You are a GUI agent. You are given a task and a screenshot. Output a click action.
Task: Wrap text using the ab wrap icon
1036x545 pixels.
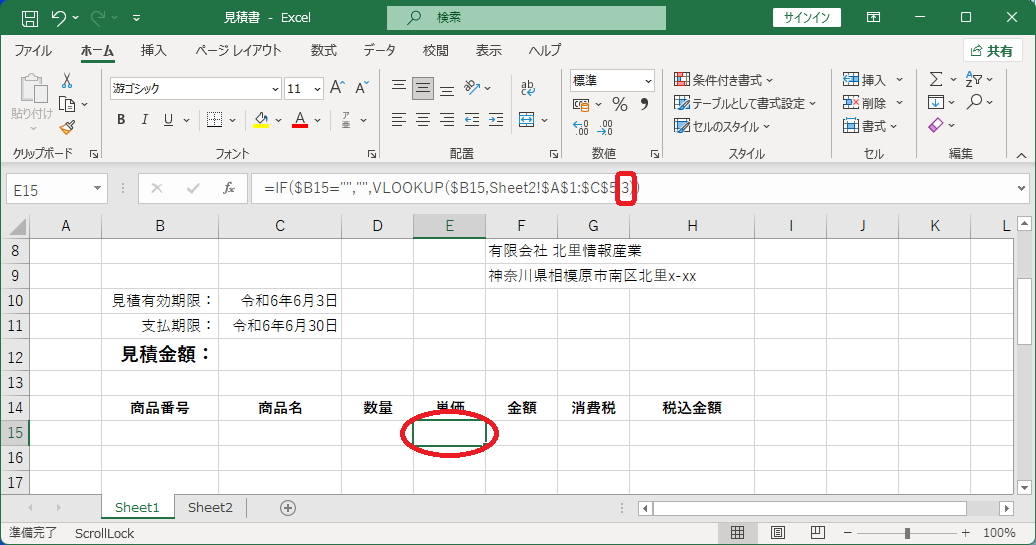pyautogui.click(x=528, y=88)
